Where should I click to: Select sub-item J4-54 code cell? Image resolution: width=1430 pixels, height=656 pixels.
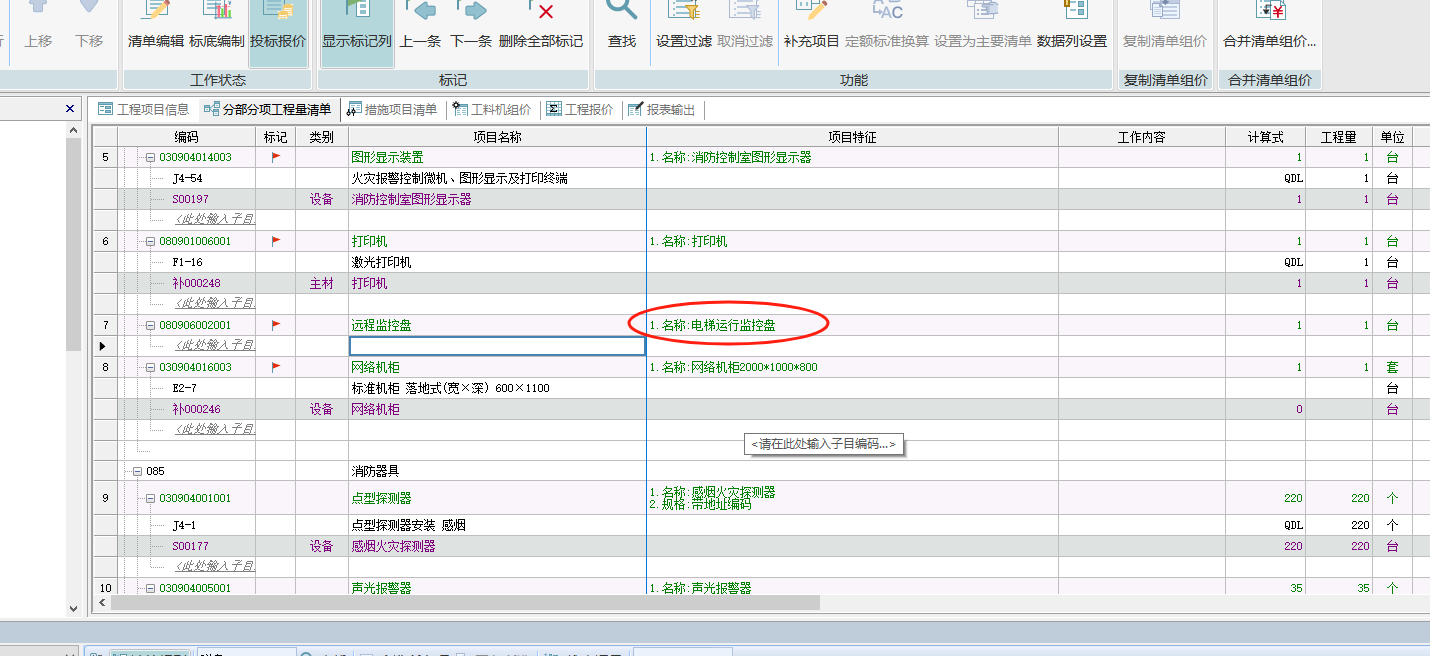click(x=186, y=178)
